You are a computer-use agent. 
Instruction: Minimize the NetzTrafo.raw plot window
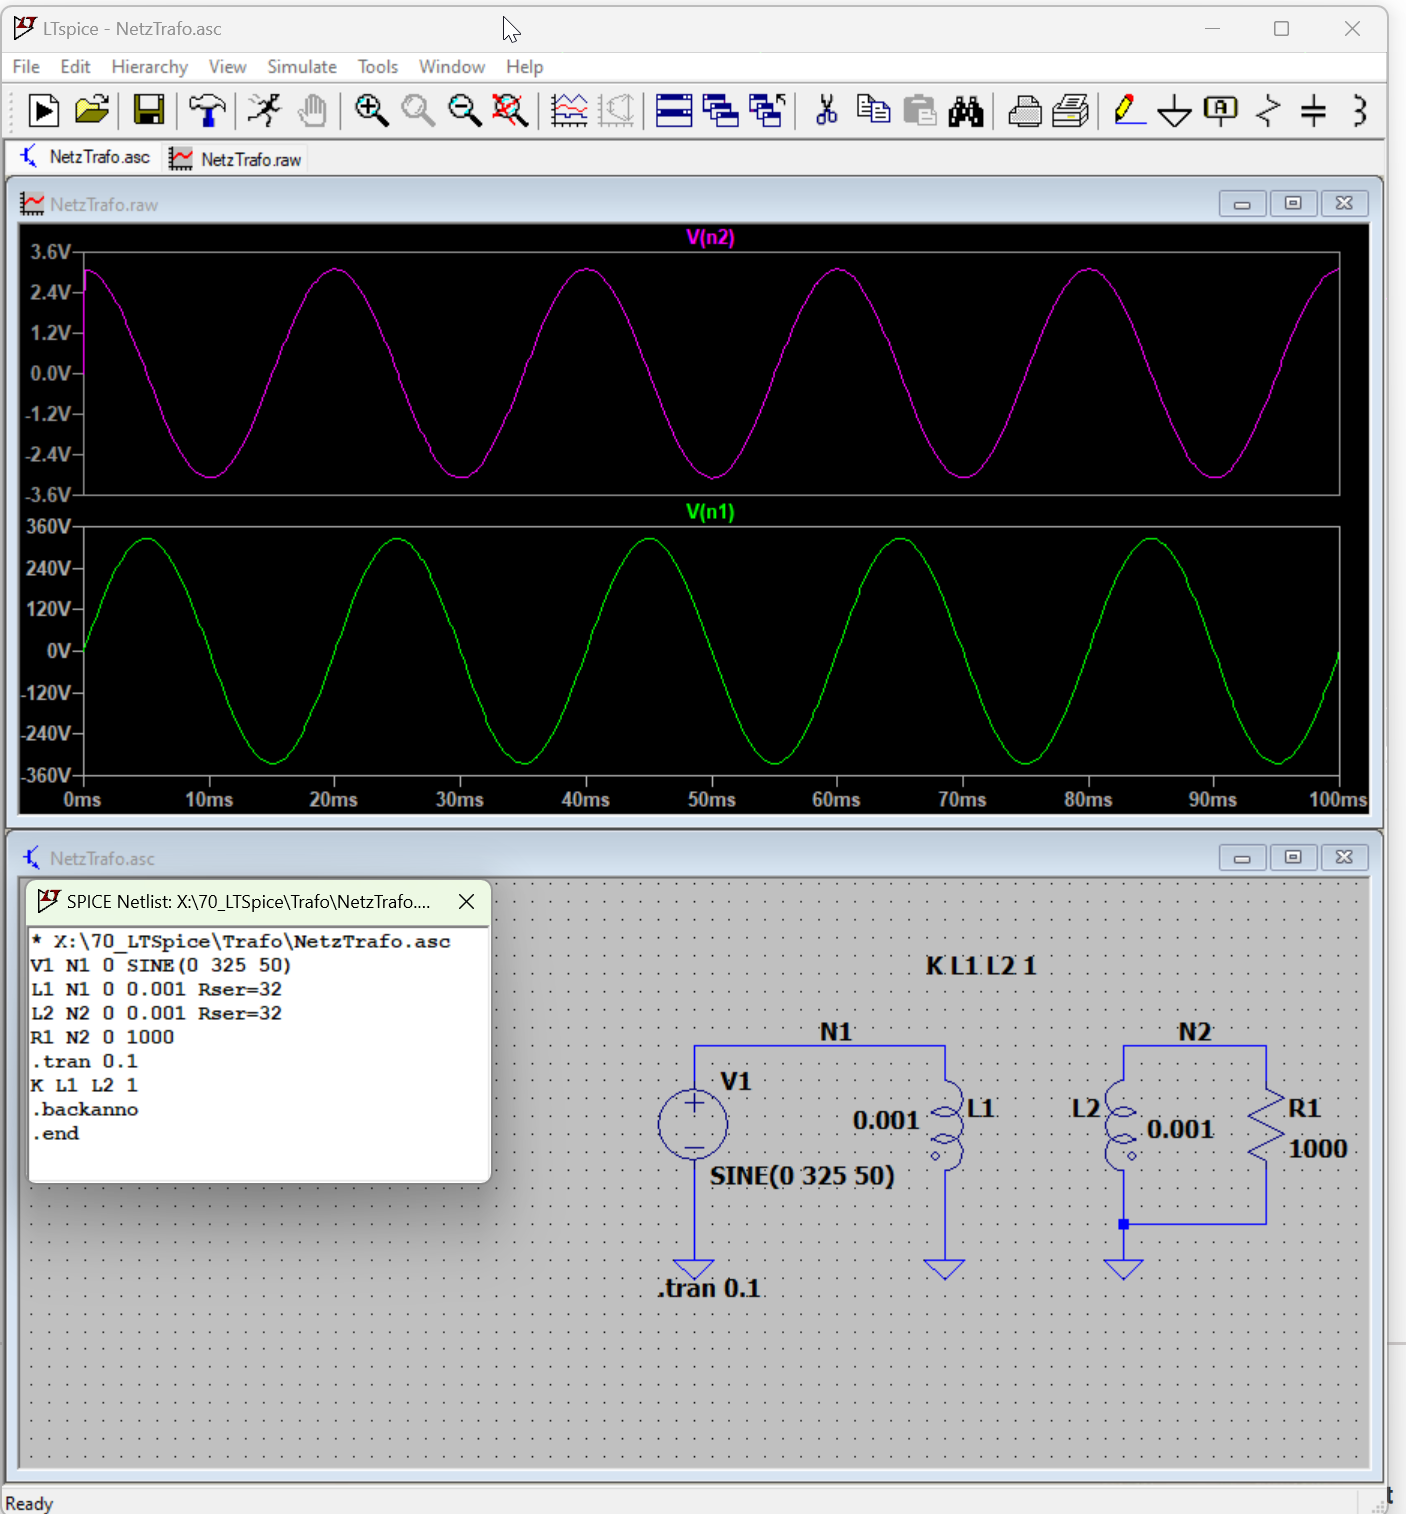tap(1242, 204)
